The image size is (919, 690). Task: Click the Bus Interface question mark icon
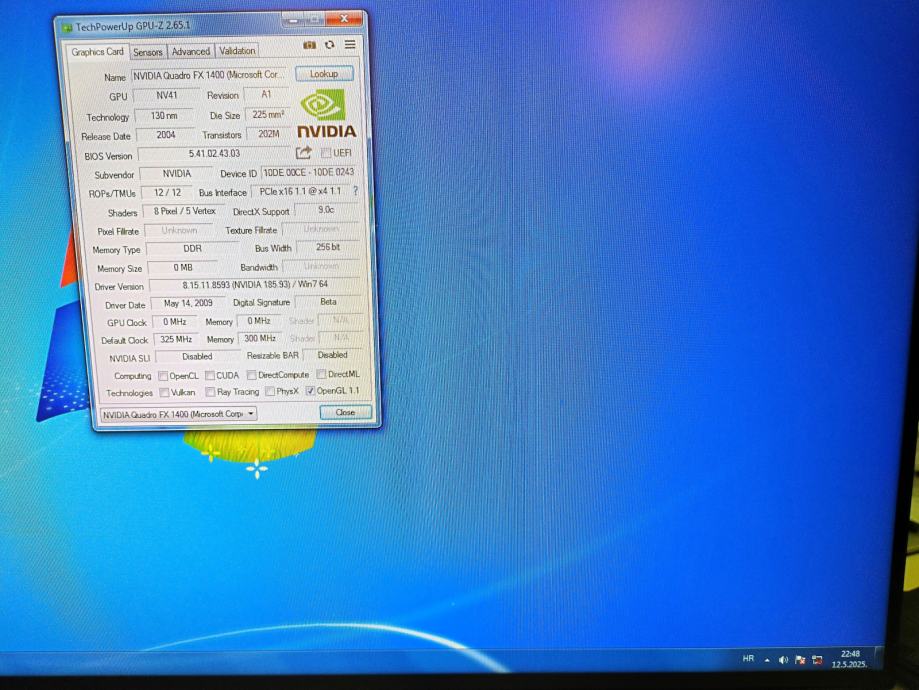[355, 191]
